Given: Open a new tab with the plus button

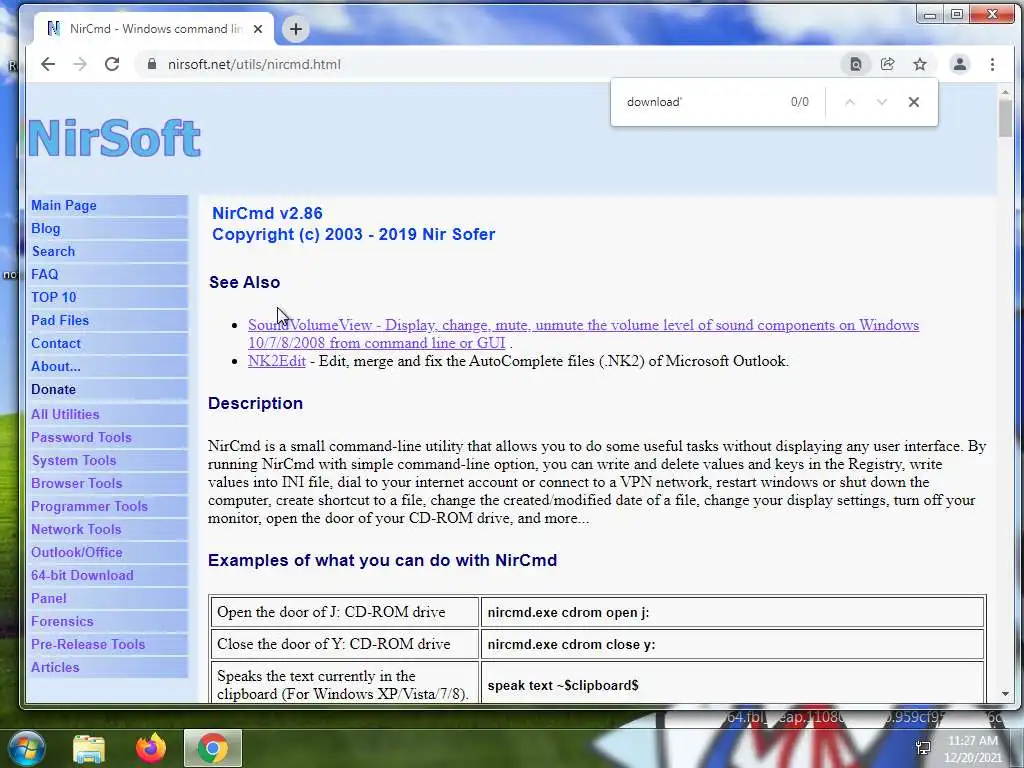Looking at the screenshot, I should coord(296,29).
